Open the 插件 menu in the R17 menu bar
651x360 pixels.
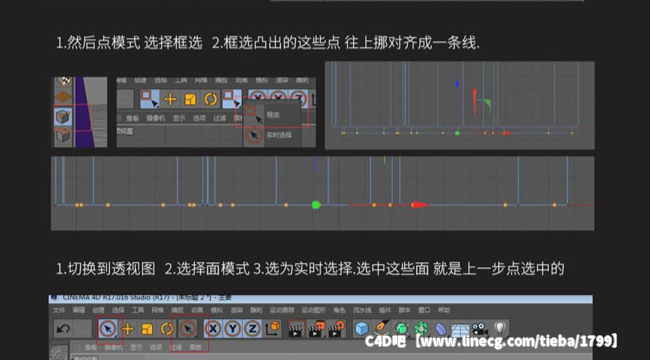(x=385, y=310)
